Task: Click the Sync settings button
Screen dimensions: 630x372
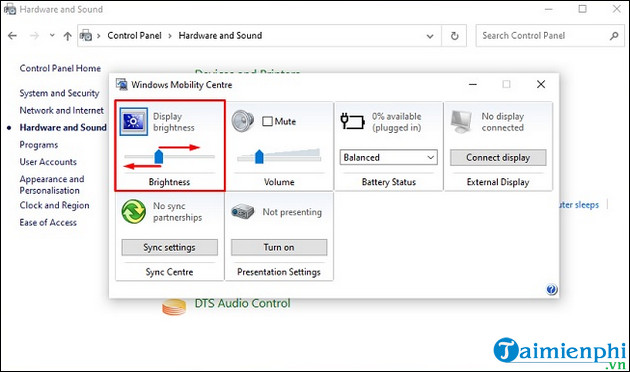Action: click(x=170, y=247)
